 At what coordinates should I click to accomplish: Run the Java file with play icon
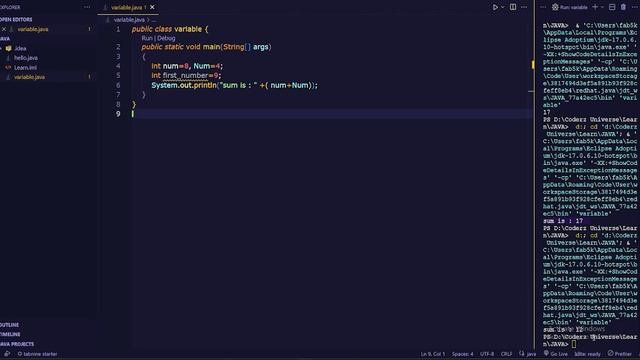495,7
